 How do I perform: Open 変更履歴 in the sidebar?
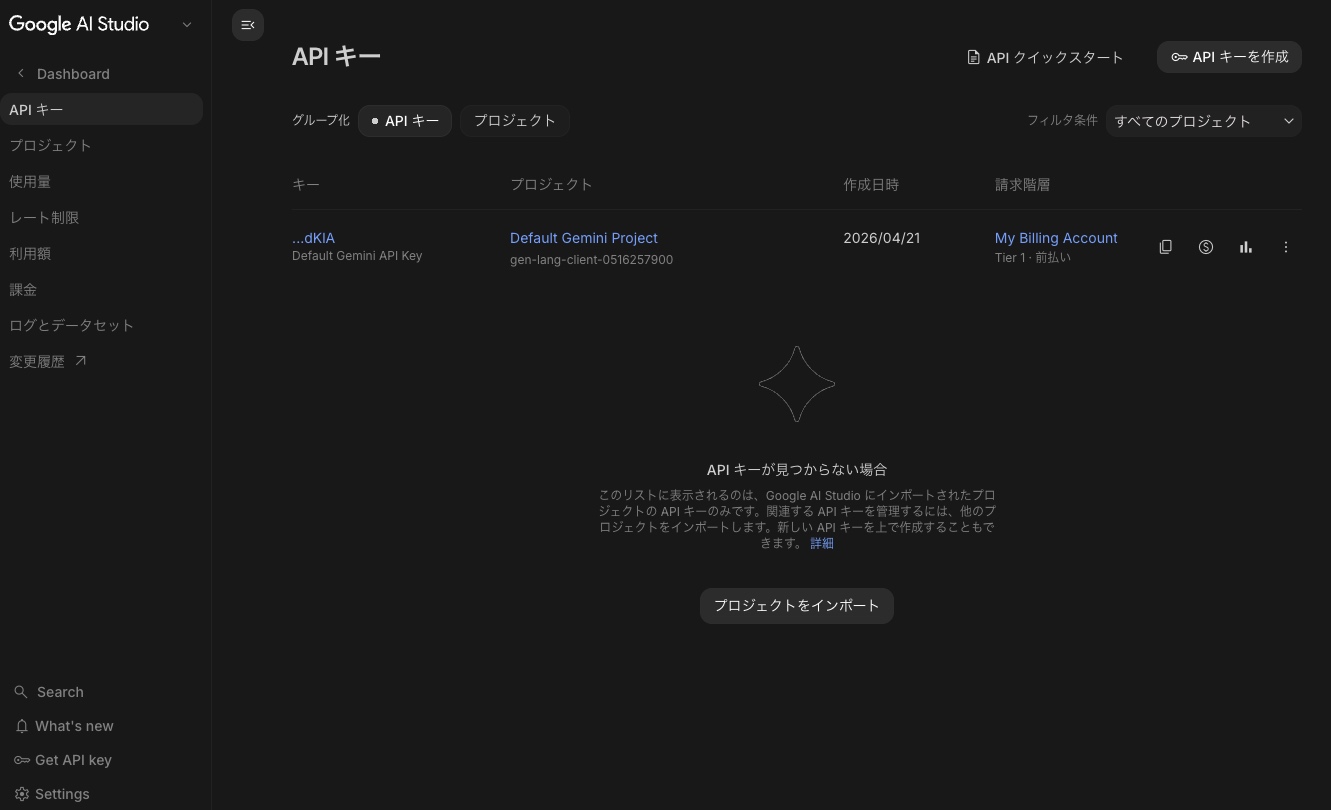101,361
